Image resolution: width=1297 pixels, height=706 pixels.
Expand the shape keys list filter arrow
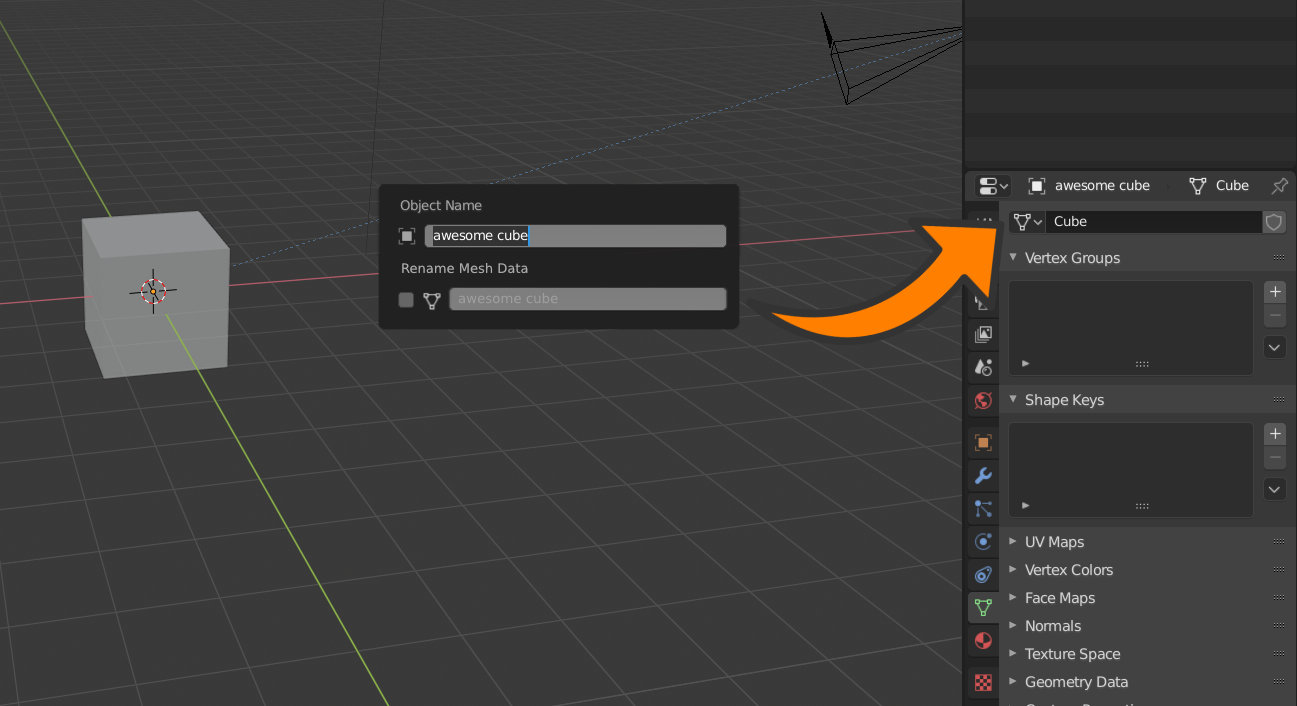pyautogui.click(x=1026, y=506)
